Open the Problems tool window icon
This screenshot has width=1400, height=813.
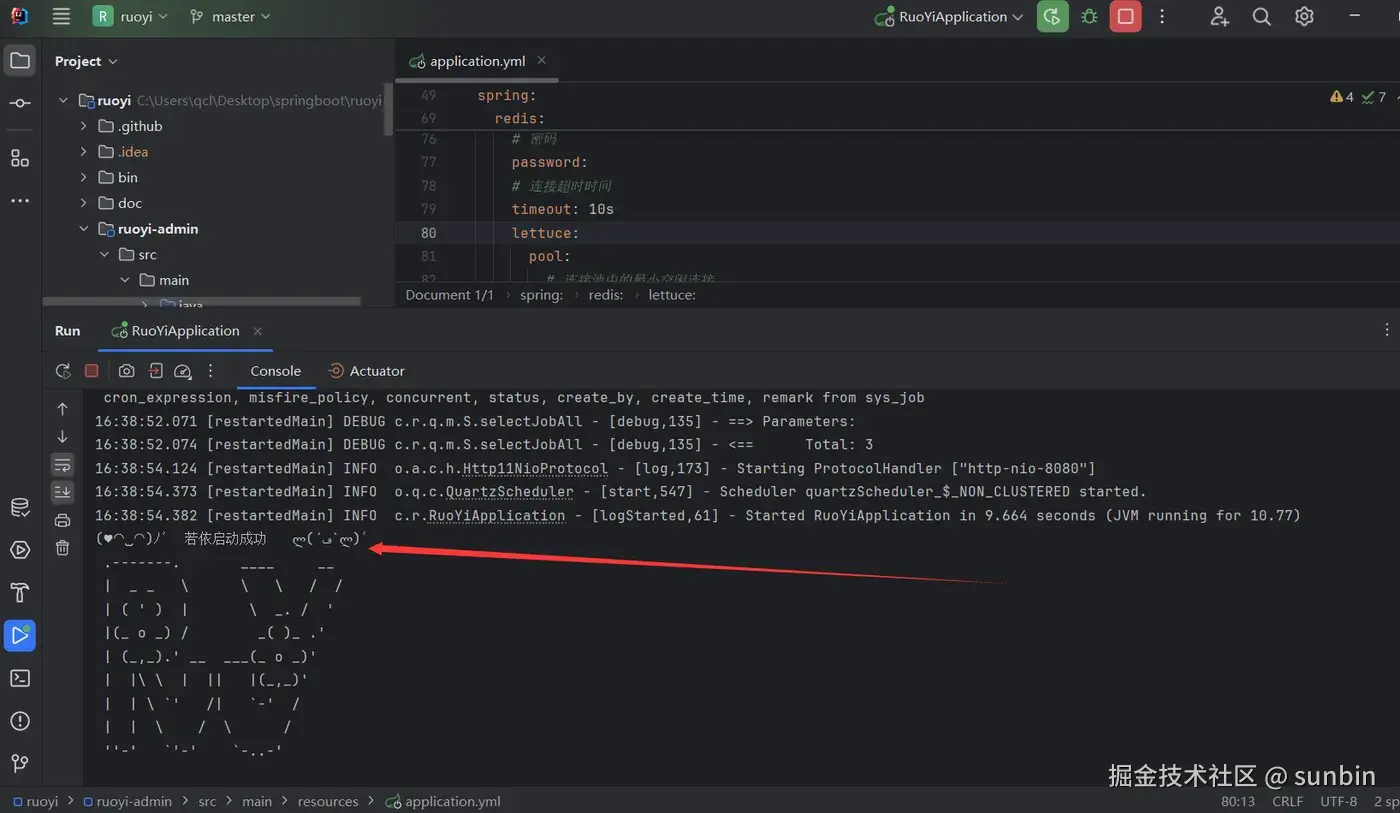[x=20, y=721]
